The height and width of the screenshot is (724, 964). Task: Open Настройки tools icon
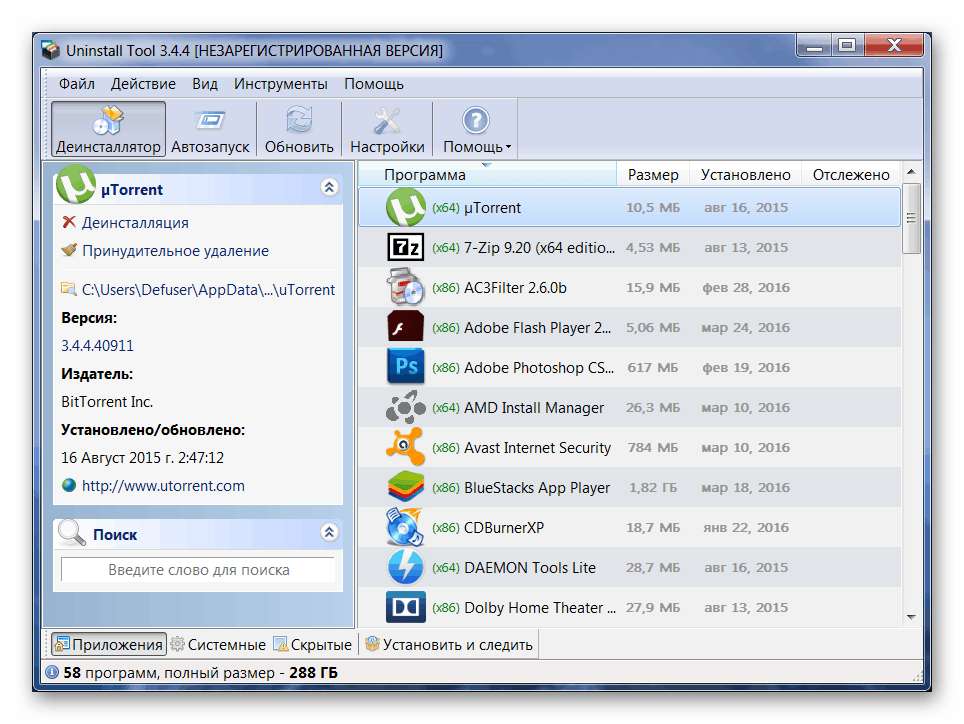pyautogui.click(x=387, y=120)
